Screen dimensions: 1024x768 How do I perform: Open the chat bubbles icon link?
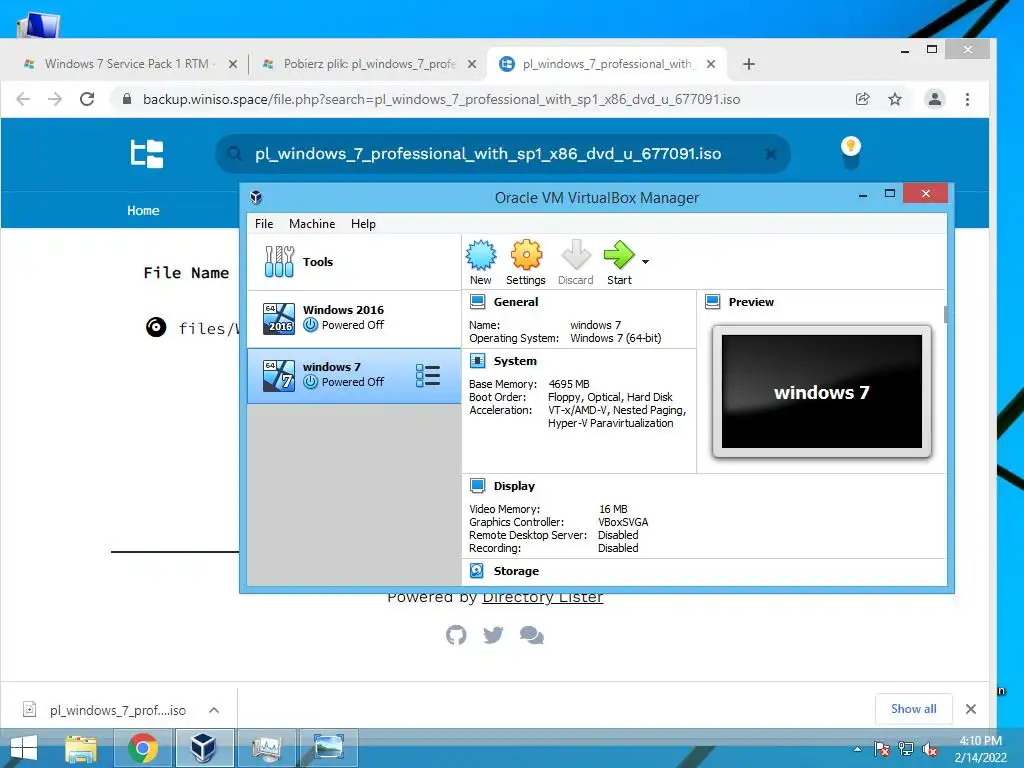[x=532, y=635]
